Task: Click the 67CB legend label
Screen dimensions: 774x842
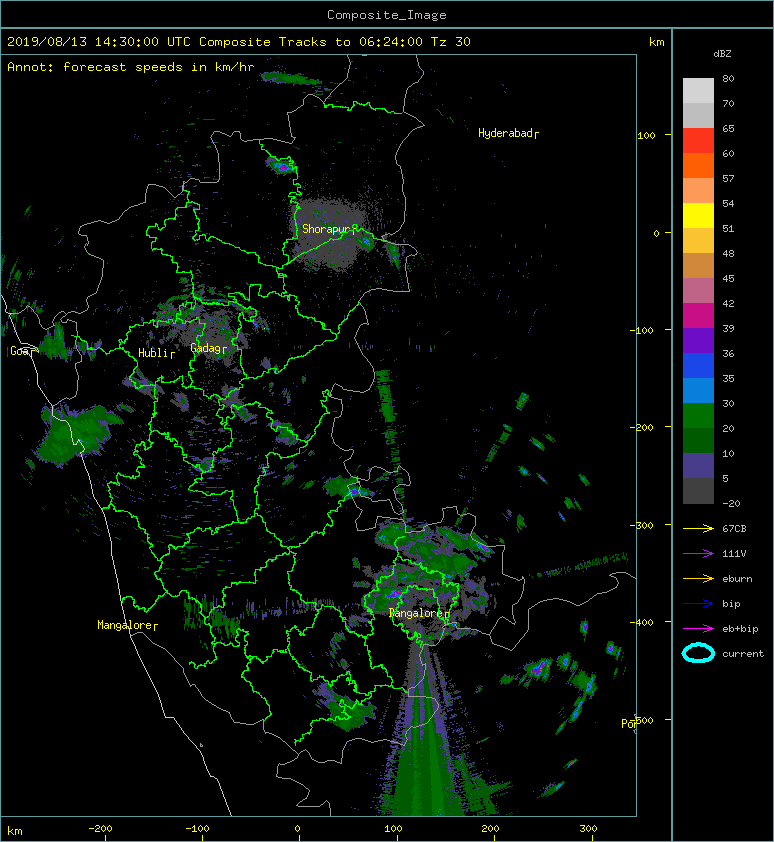Action: click(734, 528)
